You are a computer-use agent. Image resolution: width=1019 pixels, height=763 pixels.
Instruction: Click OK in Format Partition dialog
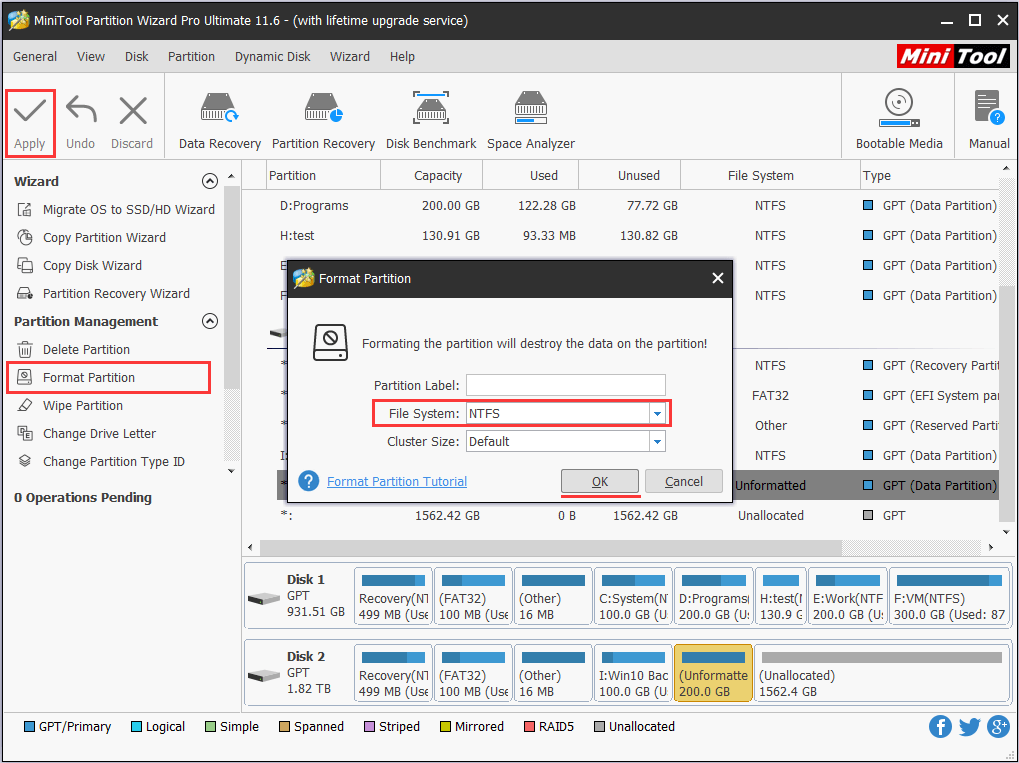coord(600,482)
